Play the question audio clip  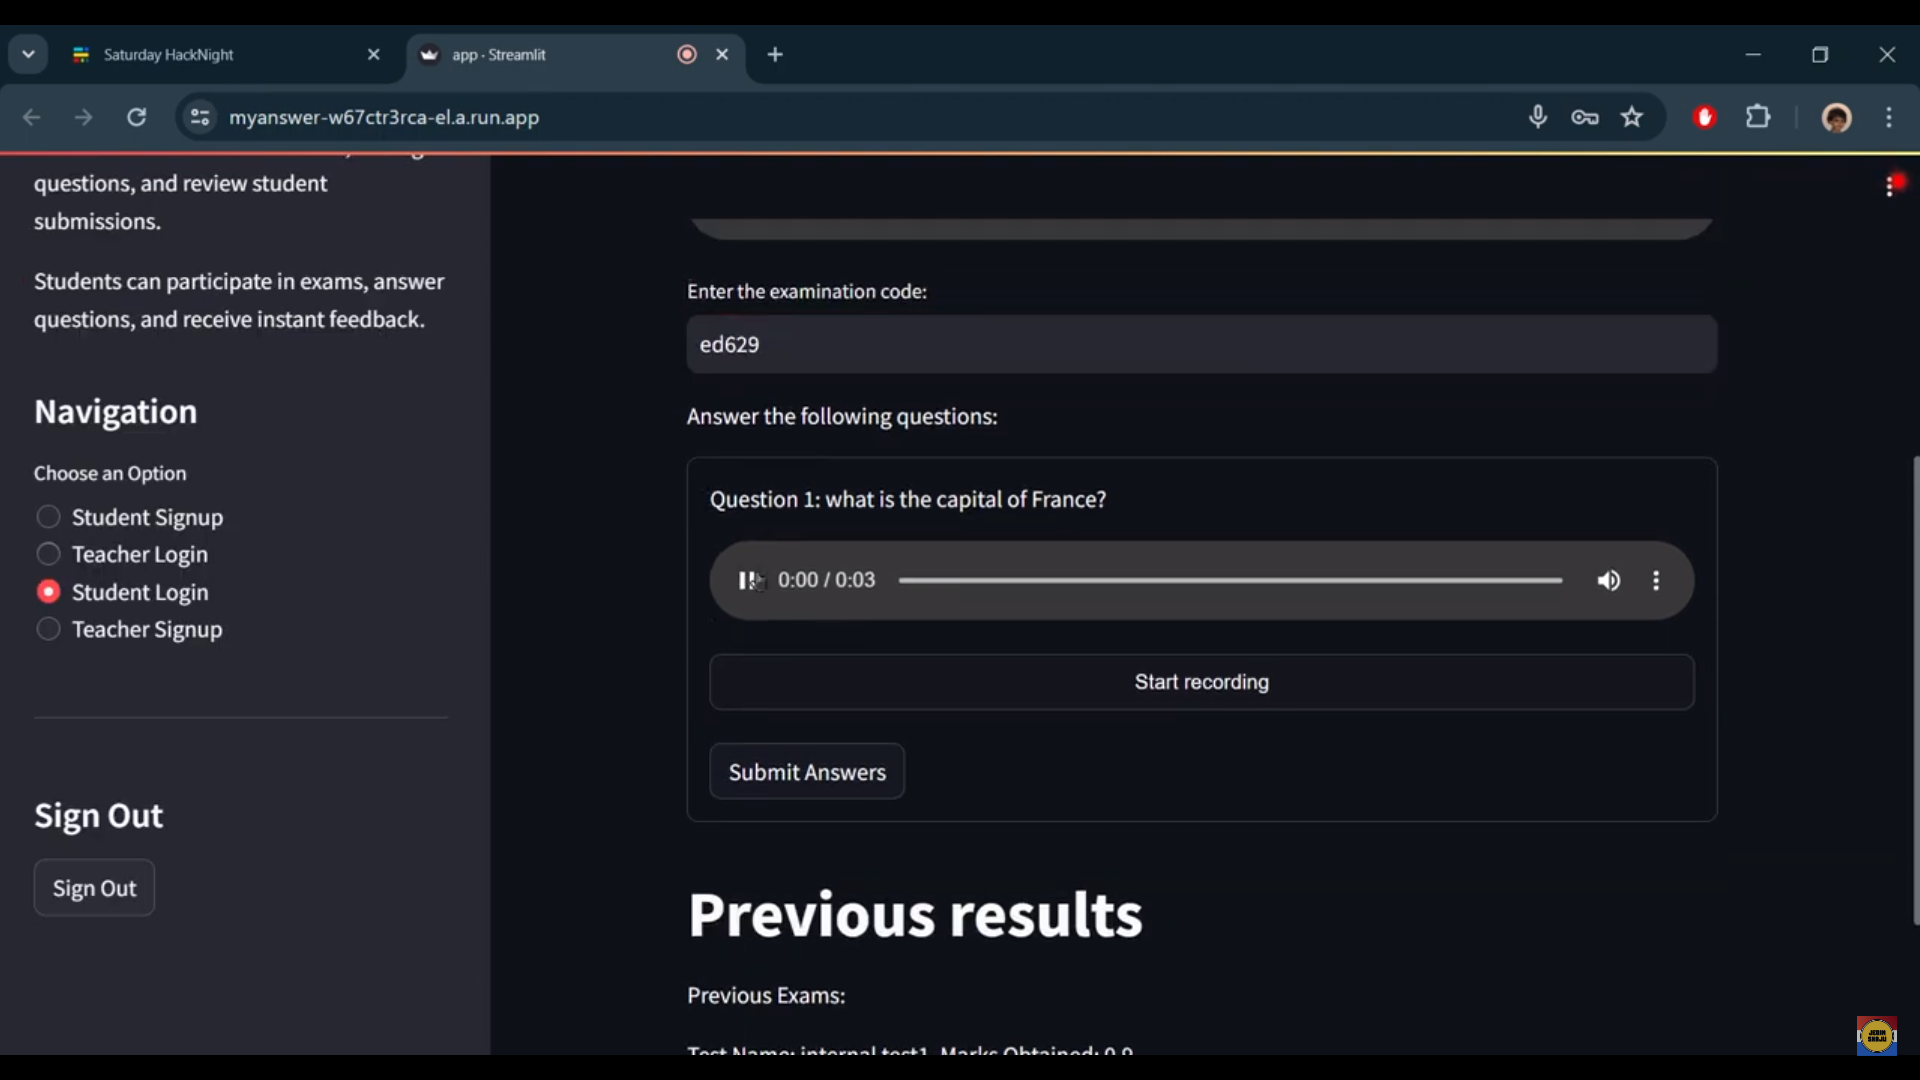pyautogui.click(x=748, y=580)
